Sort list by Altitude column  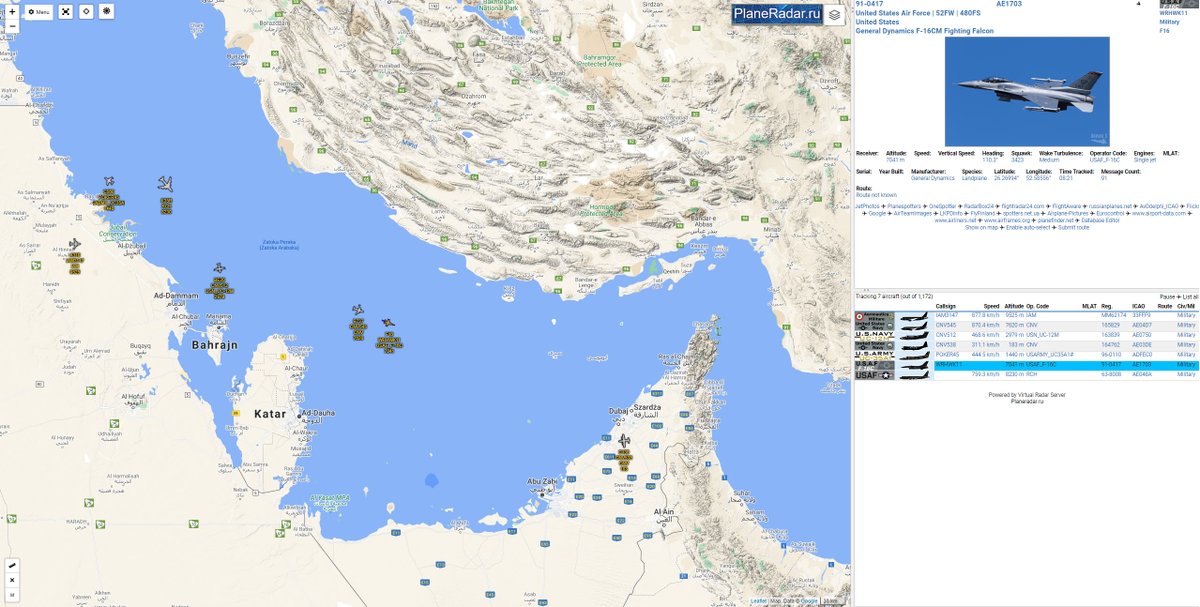click(x=1014, y=306)
